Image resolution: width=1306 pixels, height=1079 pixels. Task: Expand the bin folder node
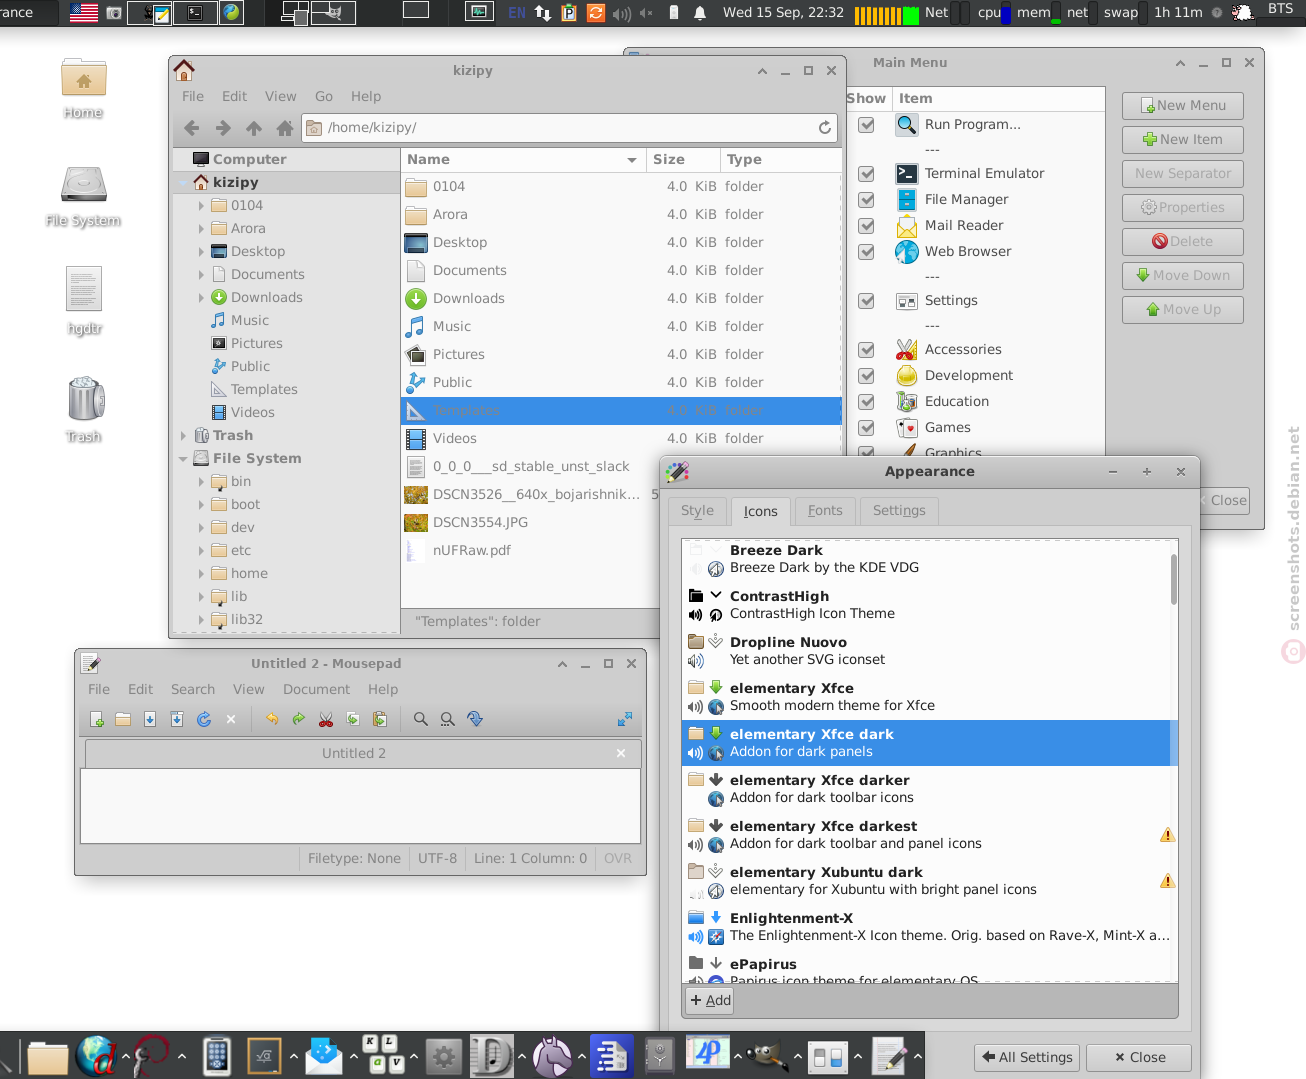[201, 482]
